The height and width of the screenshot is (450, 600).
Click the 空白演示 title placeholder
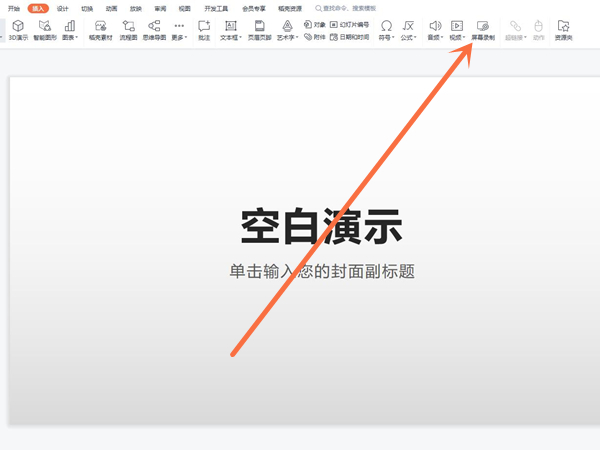click(x=321, y=228)
